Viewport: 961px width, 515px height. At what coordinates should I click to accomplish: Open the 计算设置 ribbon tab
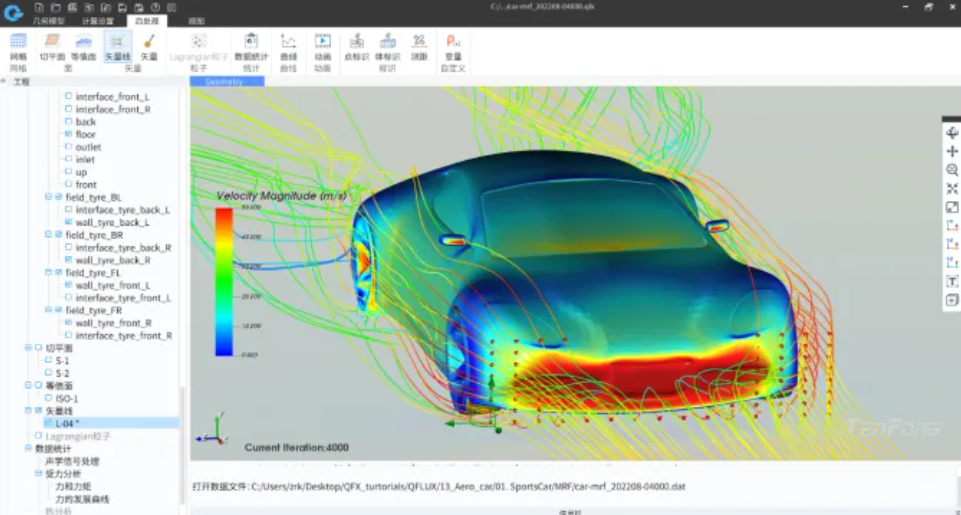coord(98,20)
